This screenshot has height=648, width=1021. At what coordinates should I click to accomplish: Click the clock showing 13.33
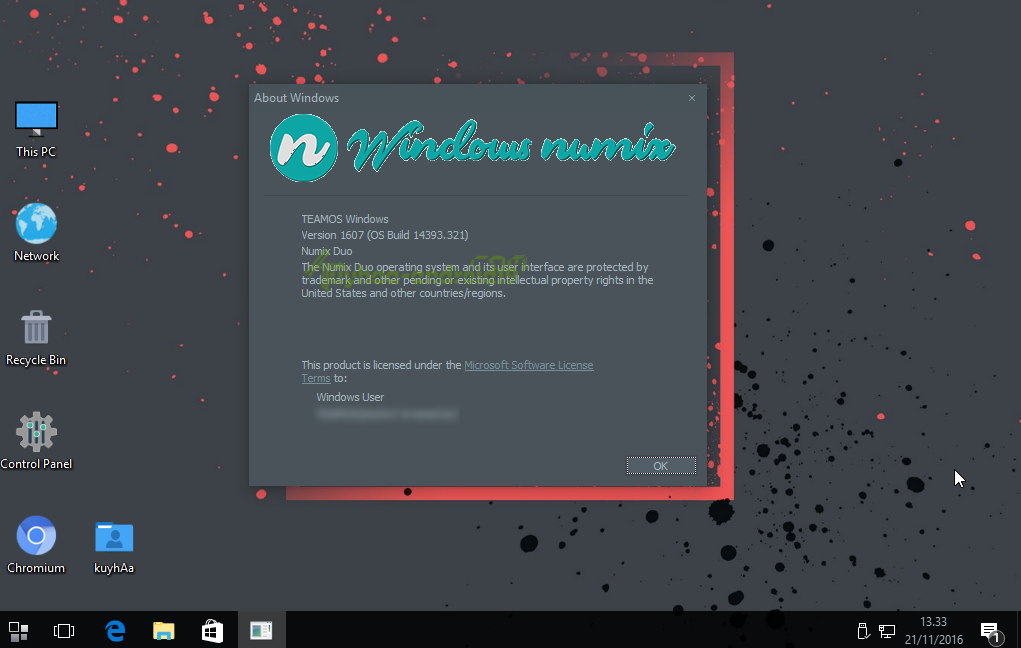(933, 622)
